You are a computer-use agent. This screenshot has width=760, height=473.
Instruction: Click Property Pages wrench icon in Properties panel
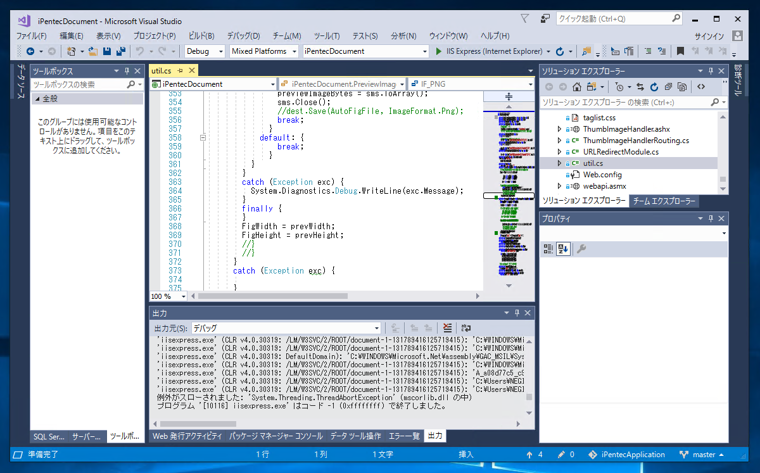click(x=581, y=249)
